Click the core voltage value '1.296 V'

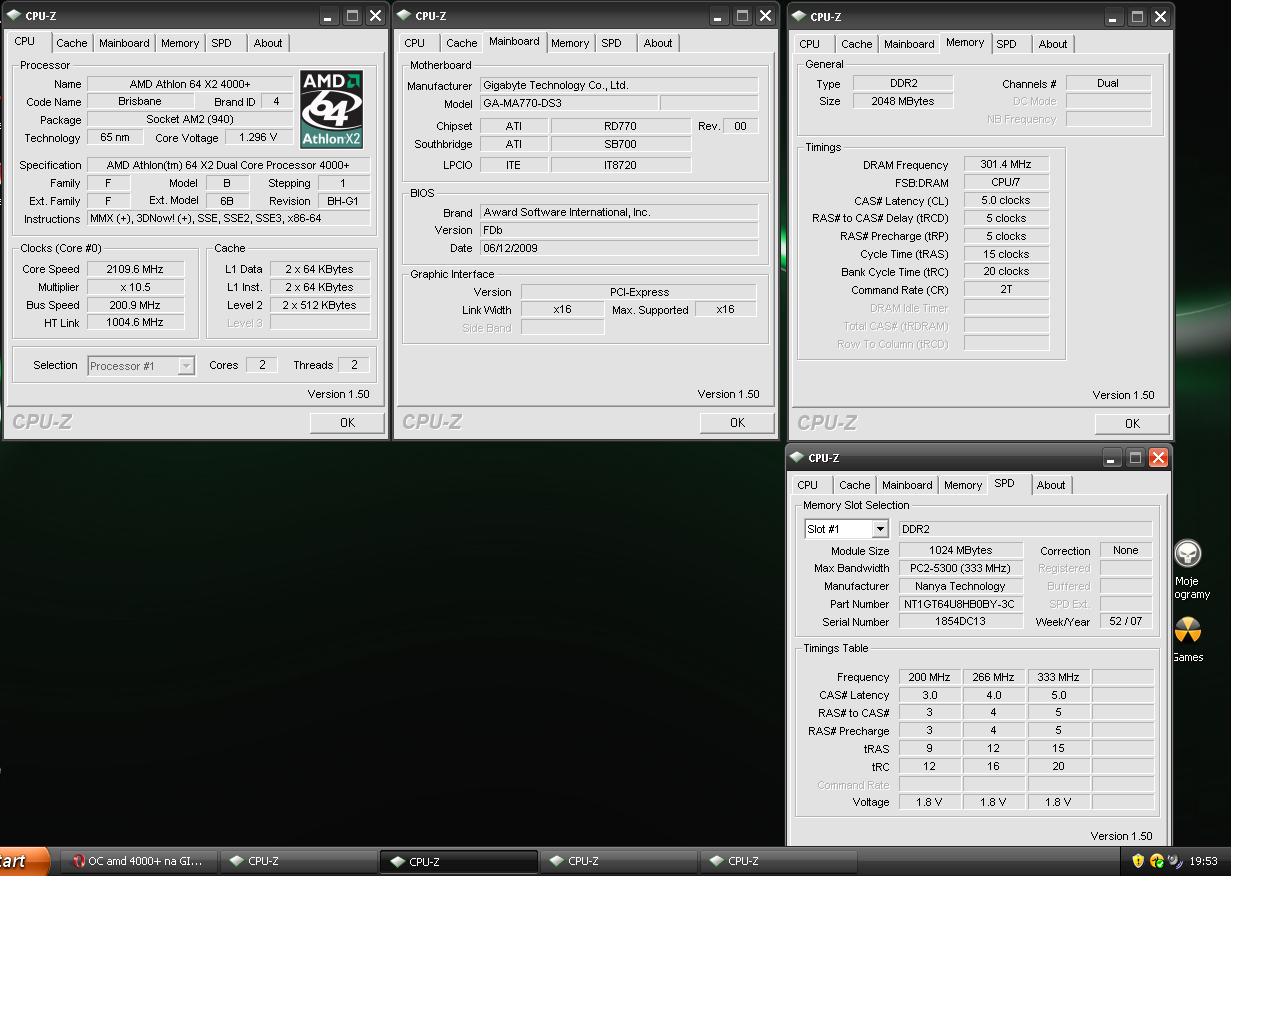[259, 138]
